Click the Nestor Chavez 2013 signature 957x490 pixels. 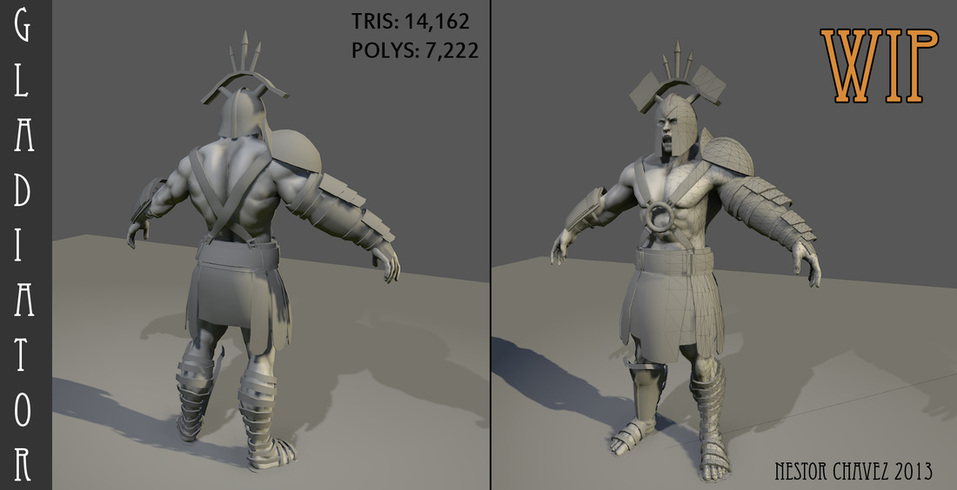[x=855, y=468]
